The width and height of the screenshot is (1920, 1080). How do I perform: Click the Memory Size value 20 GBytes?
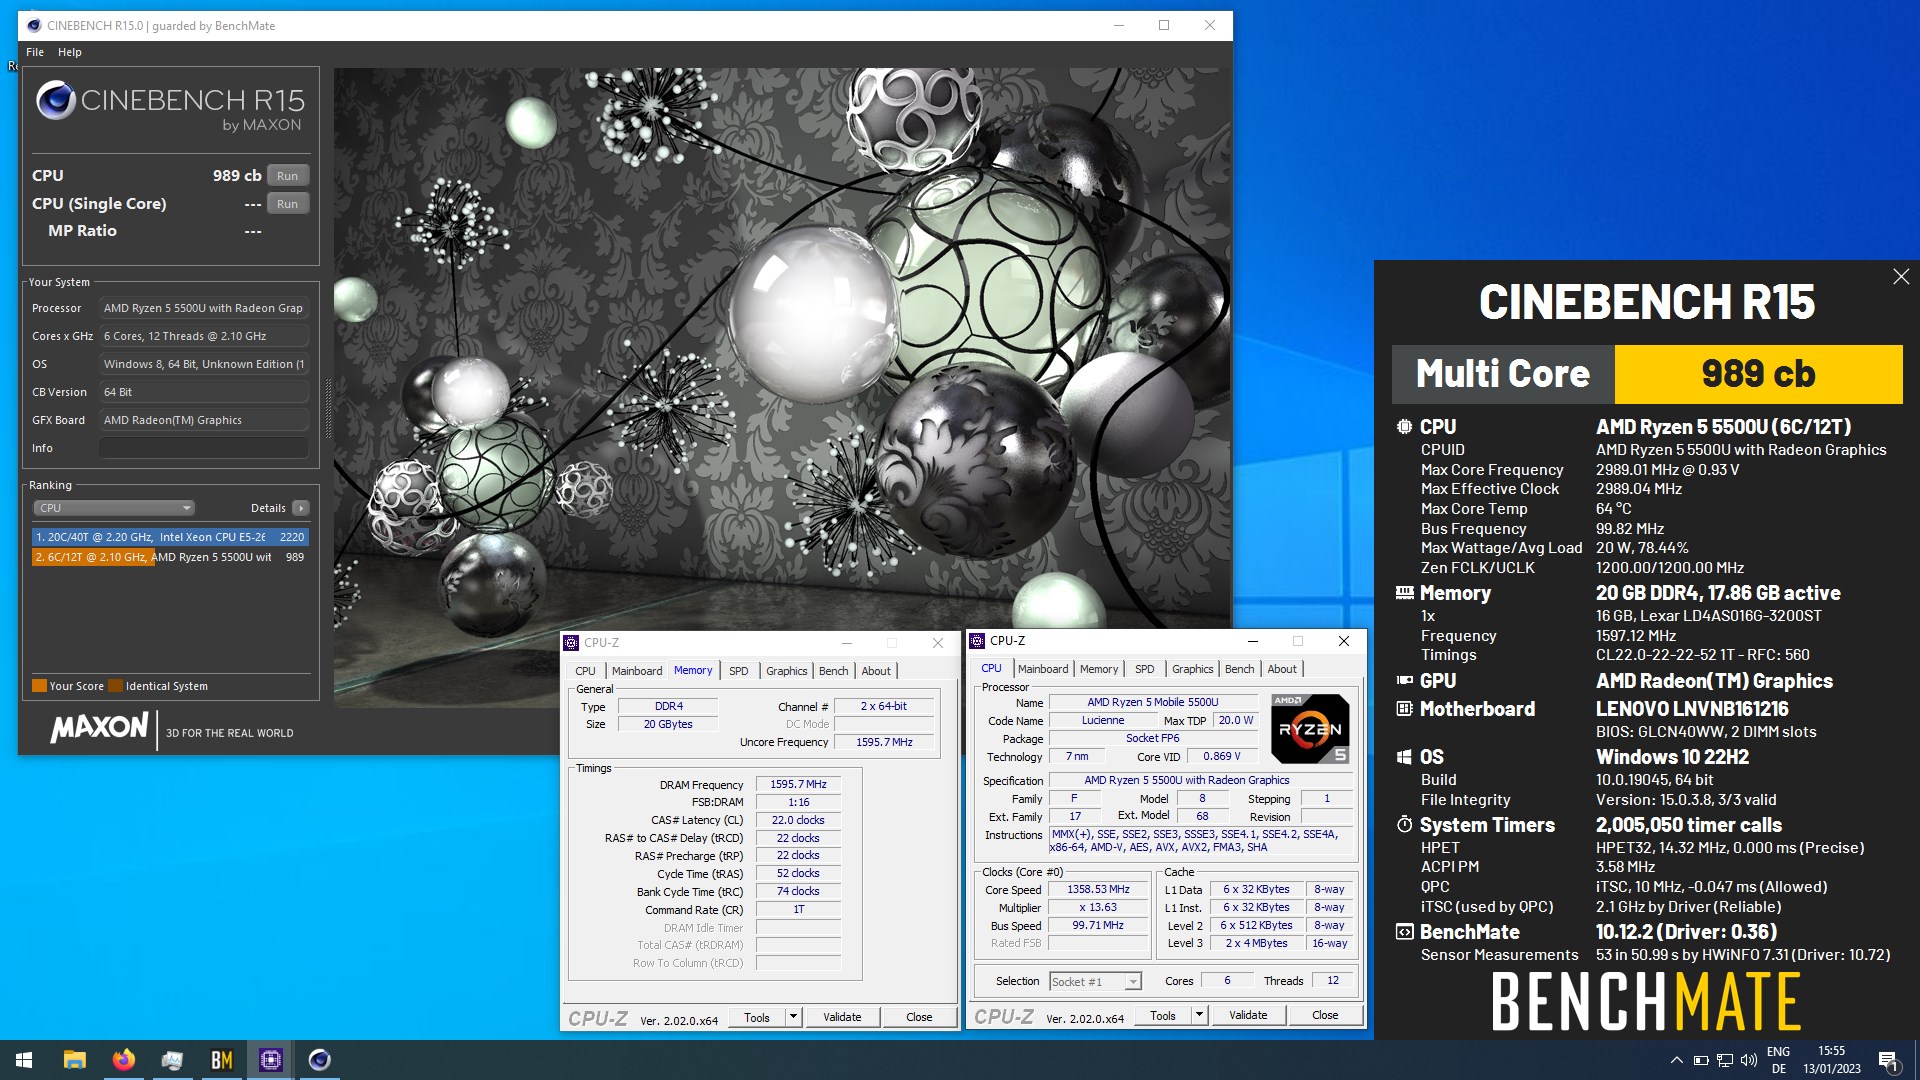(x=668, y=725)
